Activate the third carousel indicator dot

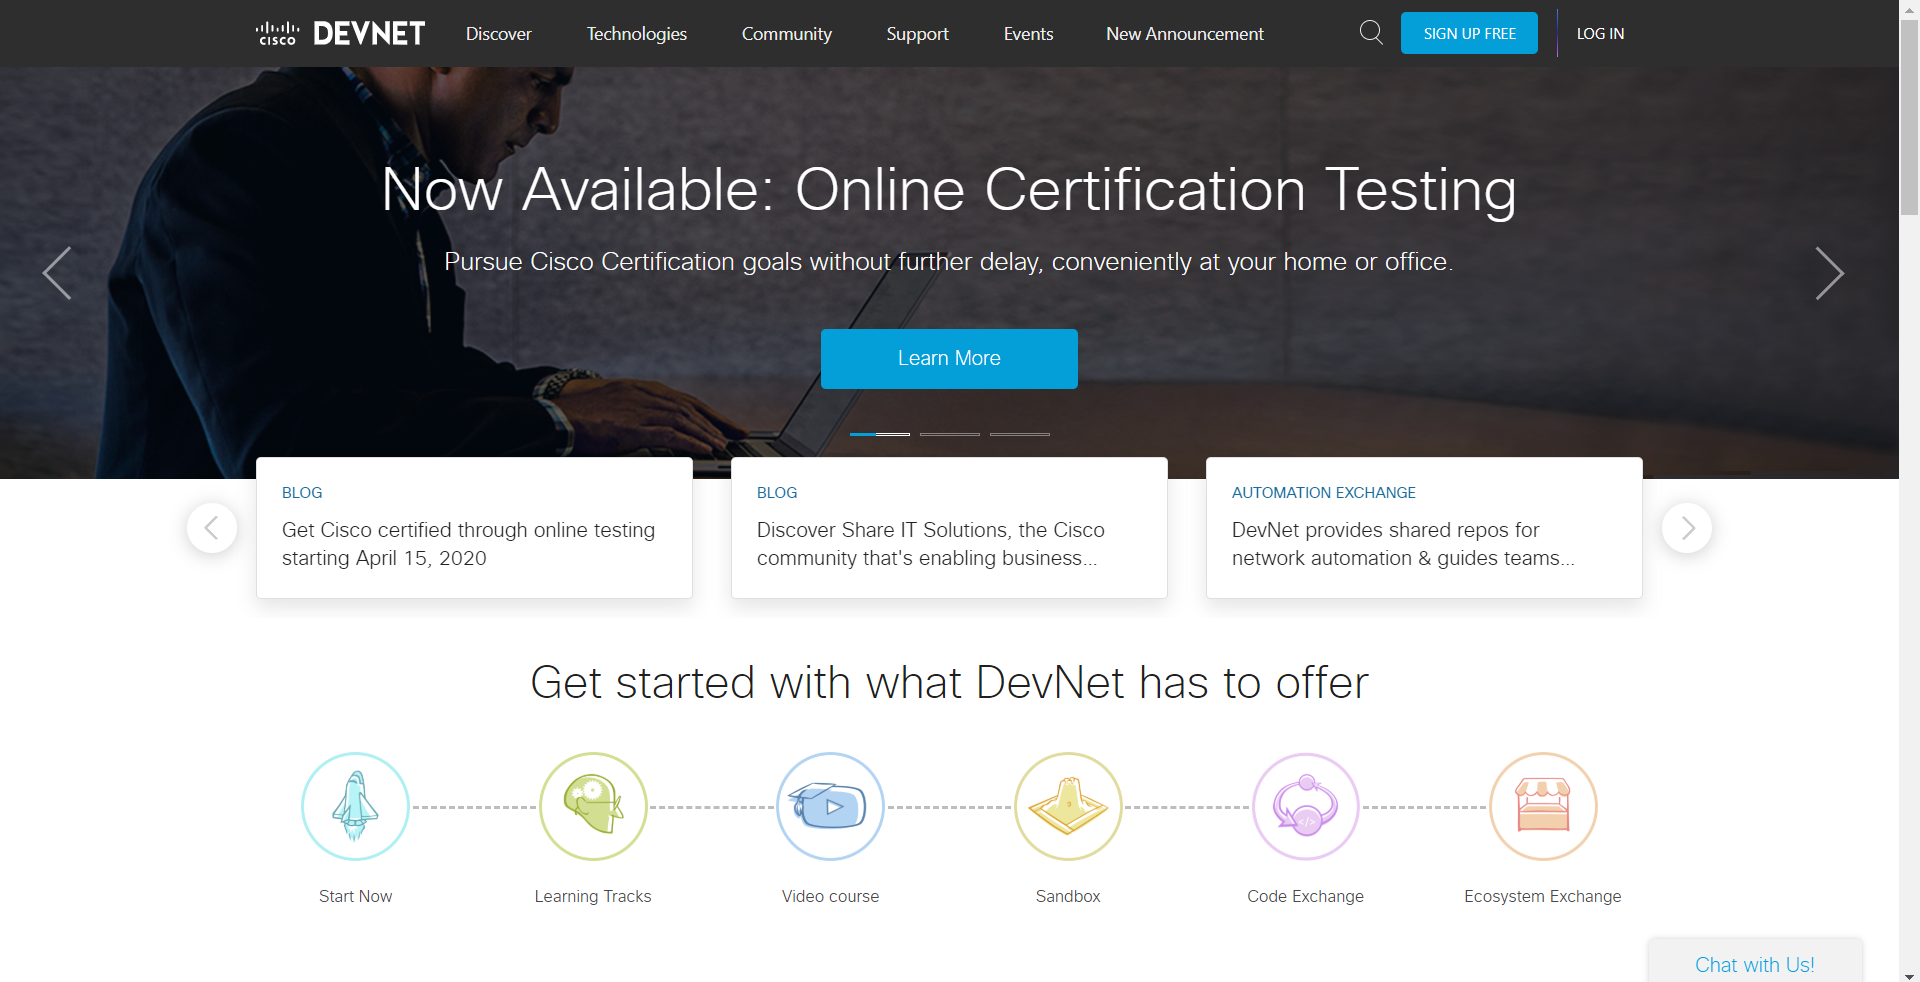click(1019, 434)
